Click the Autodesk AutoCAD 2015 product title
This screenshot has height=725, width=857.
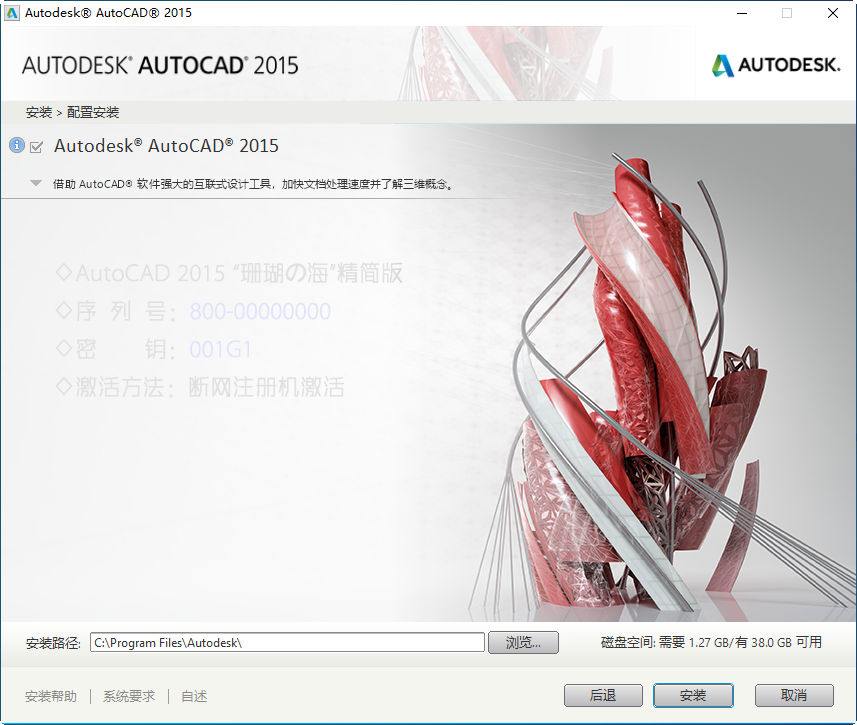pyautogui.click(x=166, y=146)
